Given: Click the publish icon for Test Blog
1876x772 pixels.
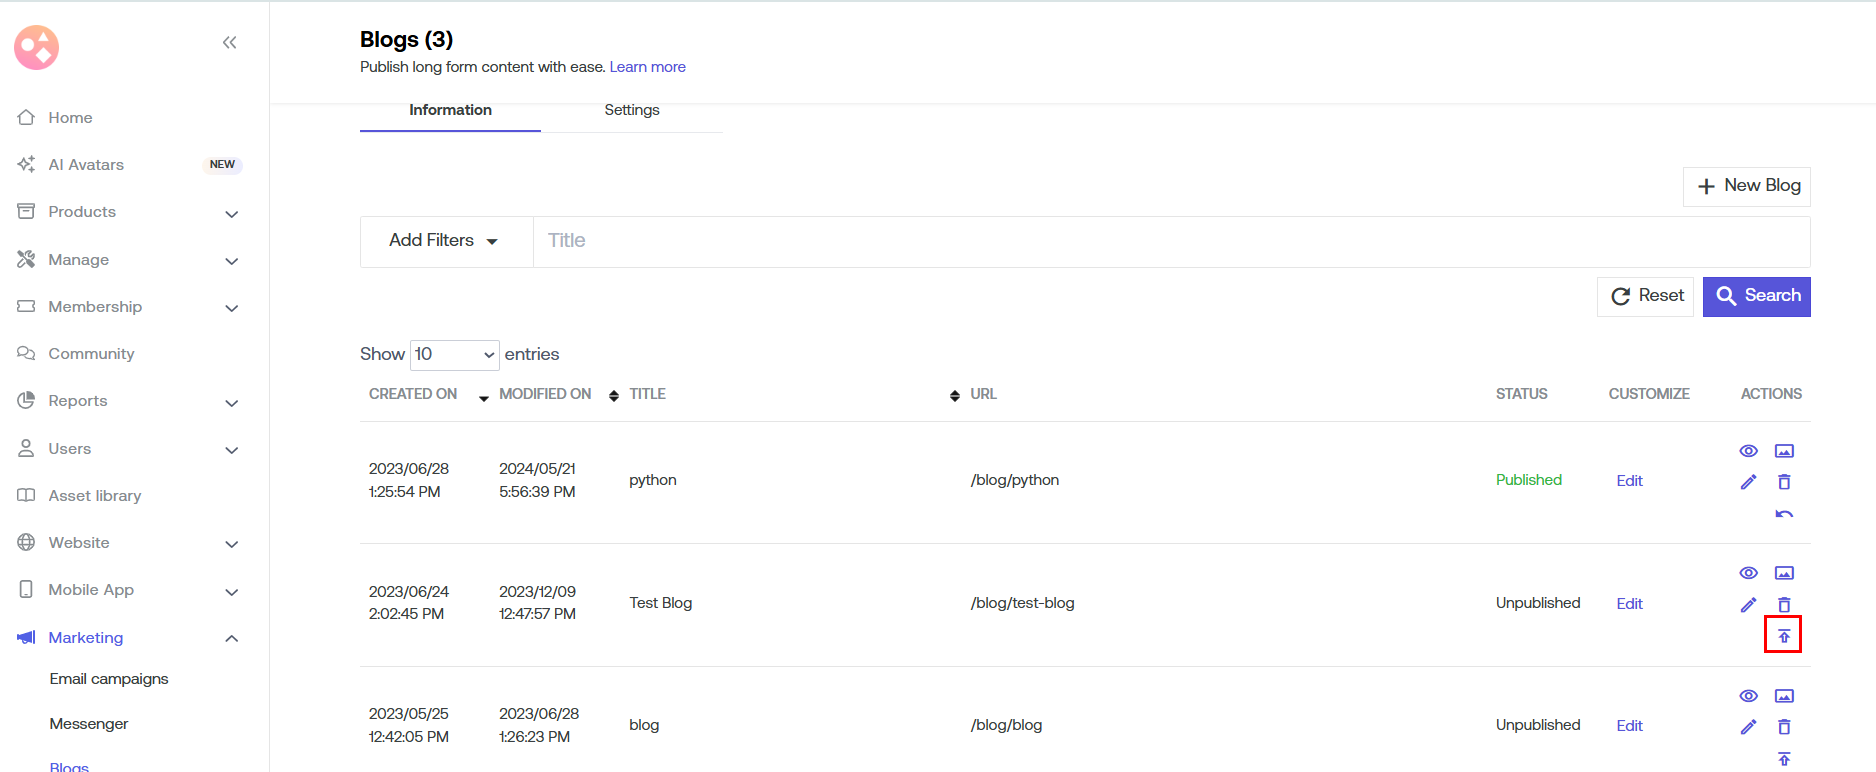Looking at the screenshot, I should point(1783,636).
